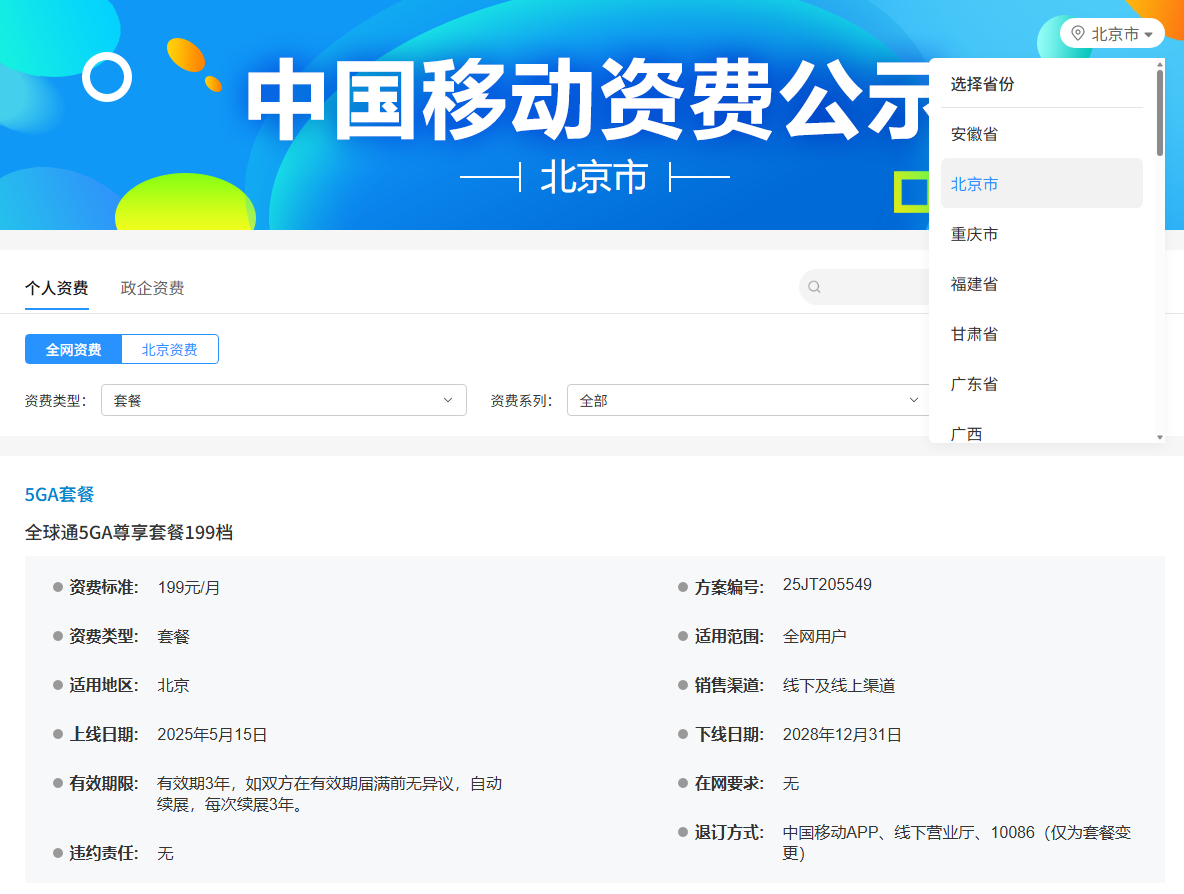Expand the 资费系列 dropdown
1184x894 pixels.
(x=746, y=400)
